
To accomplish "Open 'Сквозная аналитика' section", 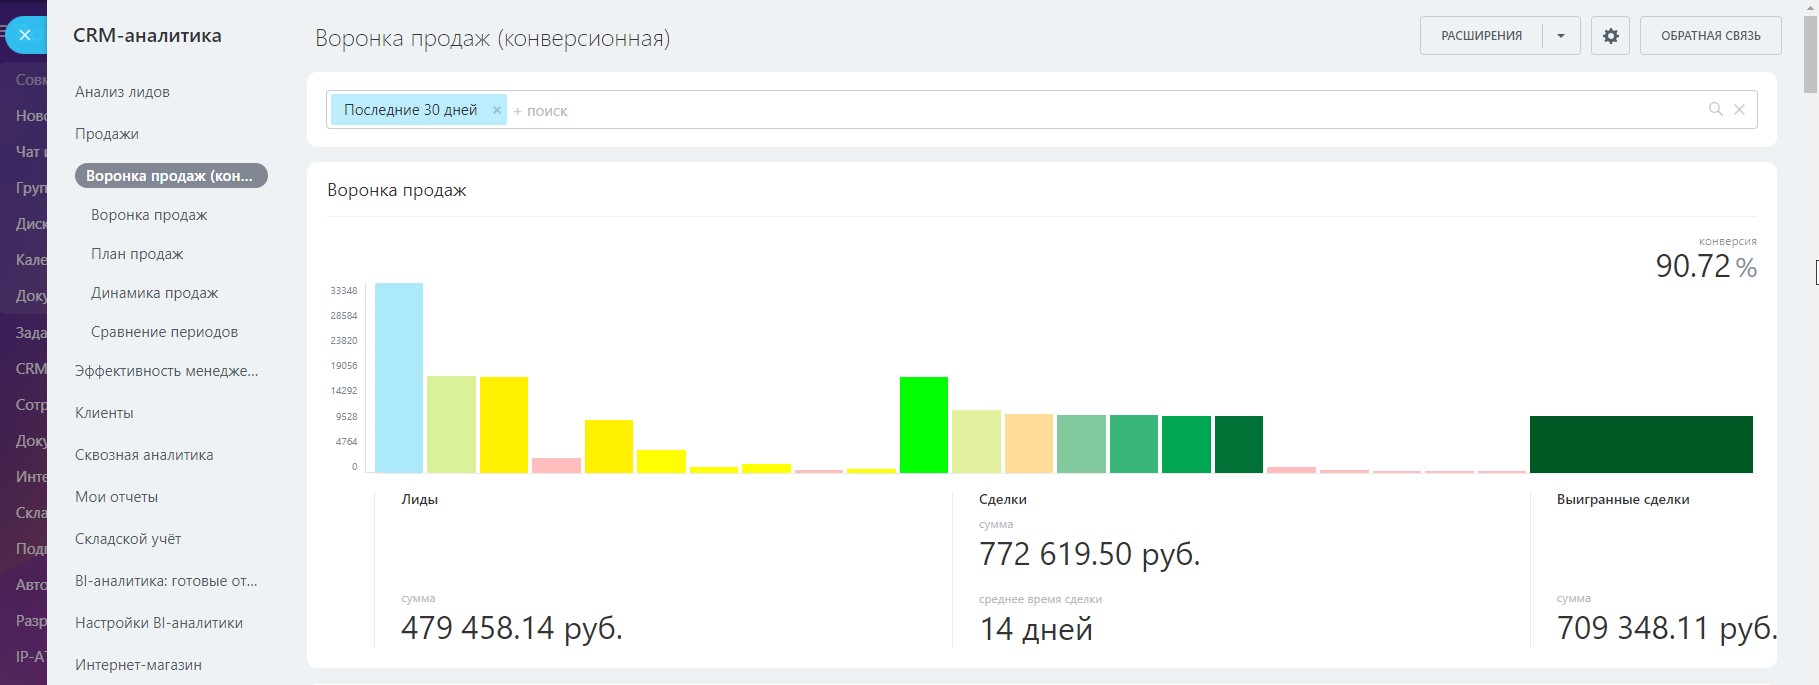I will [144, 455].
